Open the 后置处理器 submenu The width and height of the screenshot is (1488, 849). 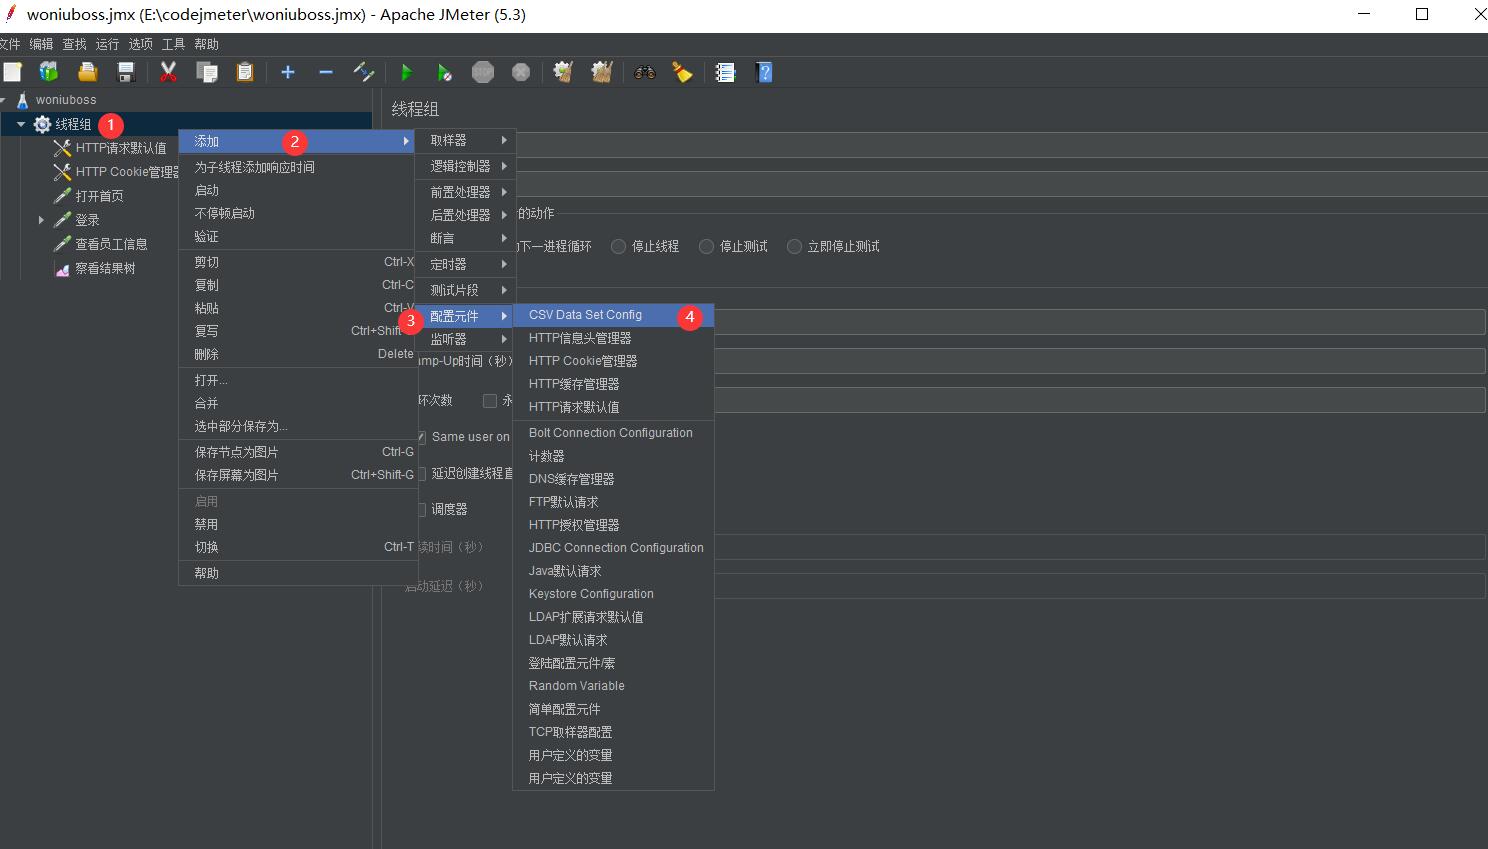[464, 214]
